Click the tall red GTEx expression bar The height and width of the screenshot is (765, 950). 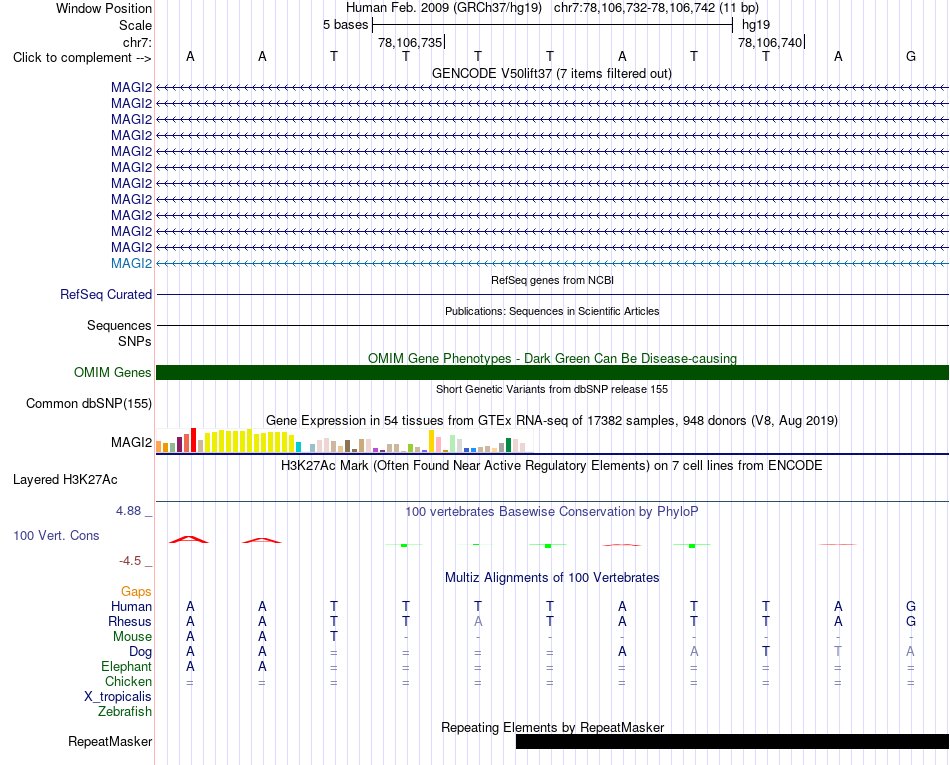point(193,440)
